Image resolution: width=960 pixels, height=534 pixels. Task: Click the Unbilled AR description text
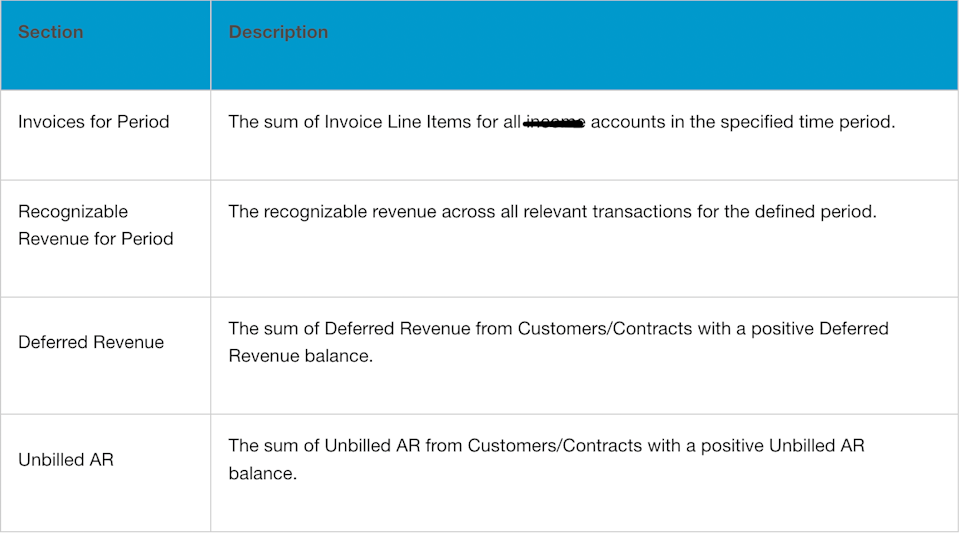coord(546,459)
